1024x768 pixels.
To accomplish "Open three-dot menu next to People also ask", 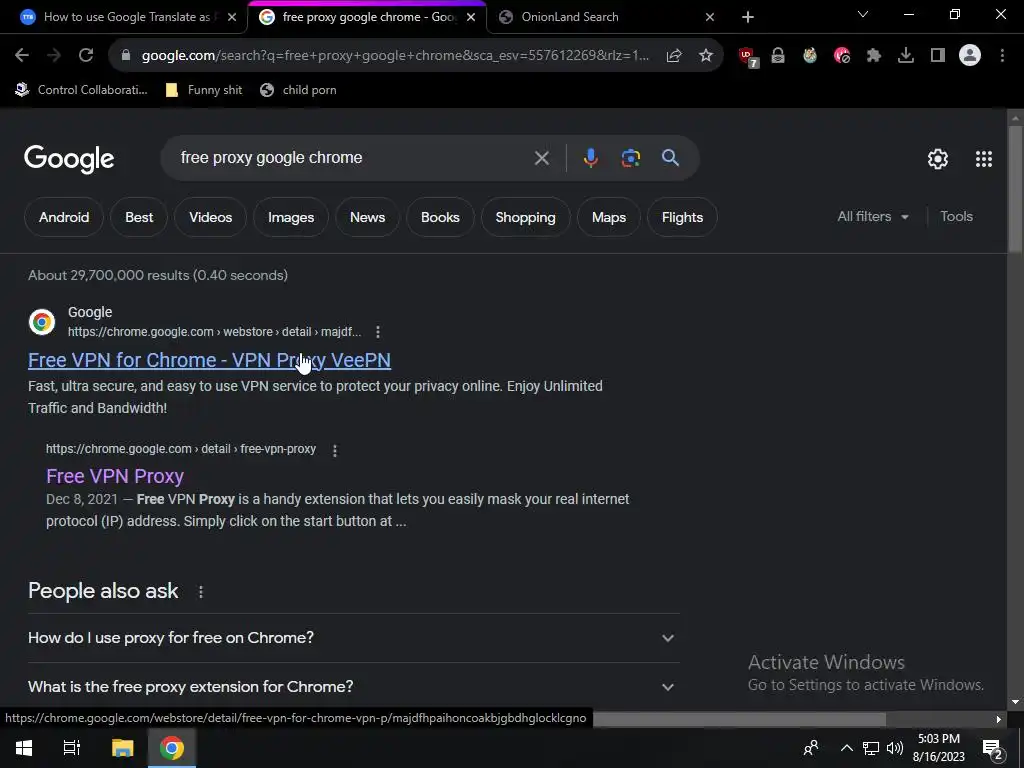I will (200, 592).
